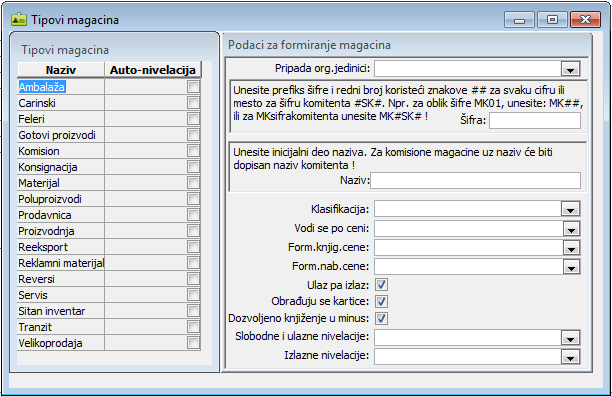Image resolution: width=612 pixels, height=396 pixels.
Task: Expand the Klasifikacija dropdown
Action: tap(570, 209)
